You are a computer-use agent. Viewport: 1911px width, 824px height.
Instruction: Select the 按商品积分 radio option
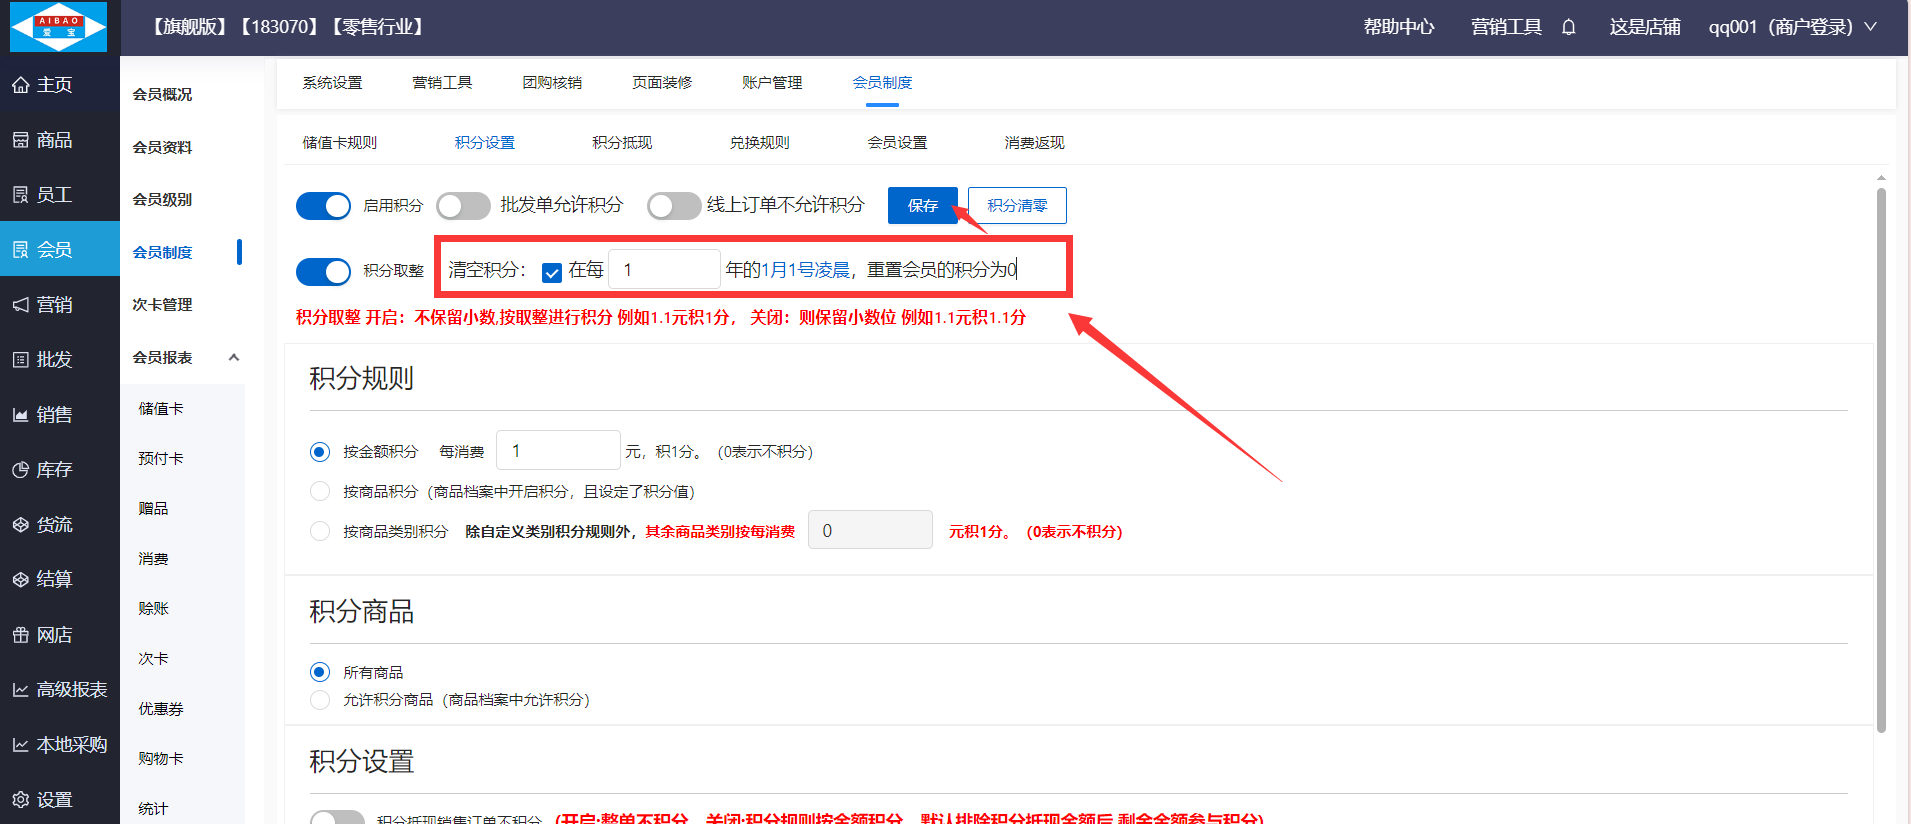click(320, 491)
